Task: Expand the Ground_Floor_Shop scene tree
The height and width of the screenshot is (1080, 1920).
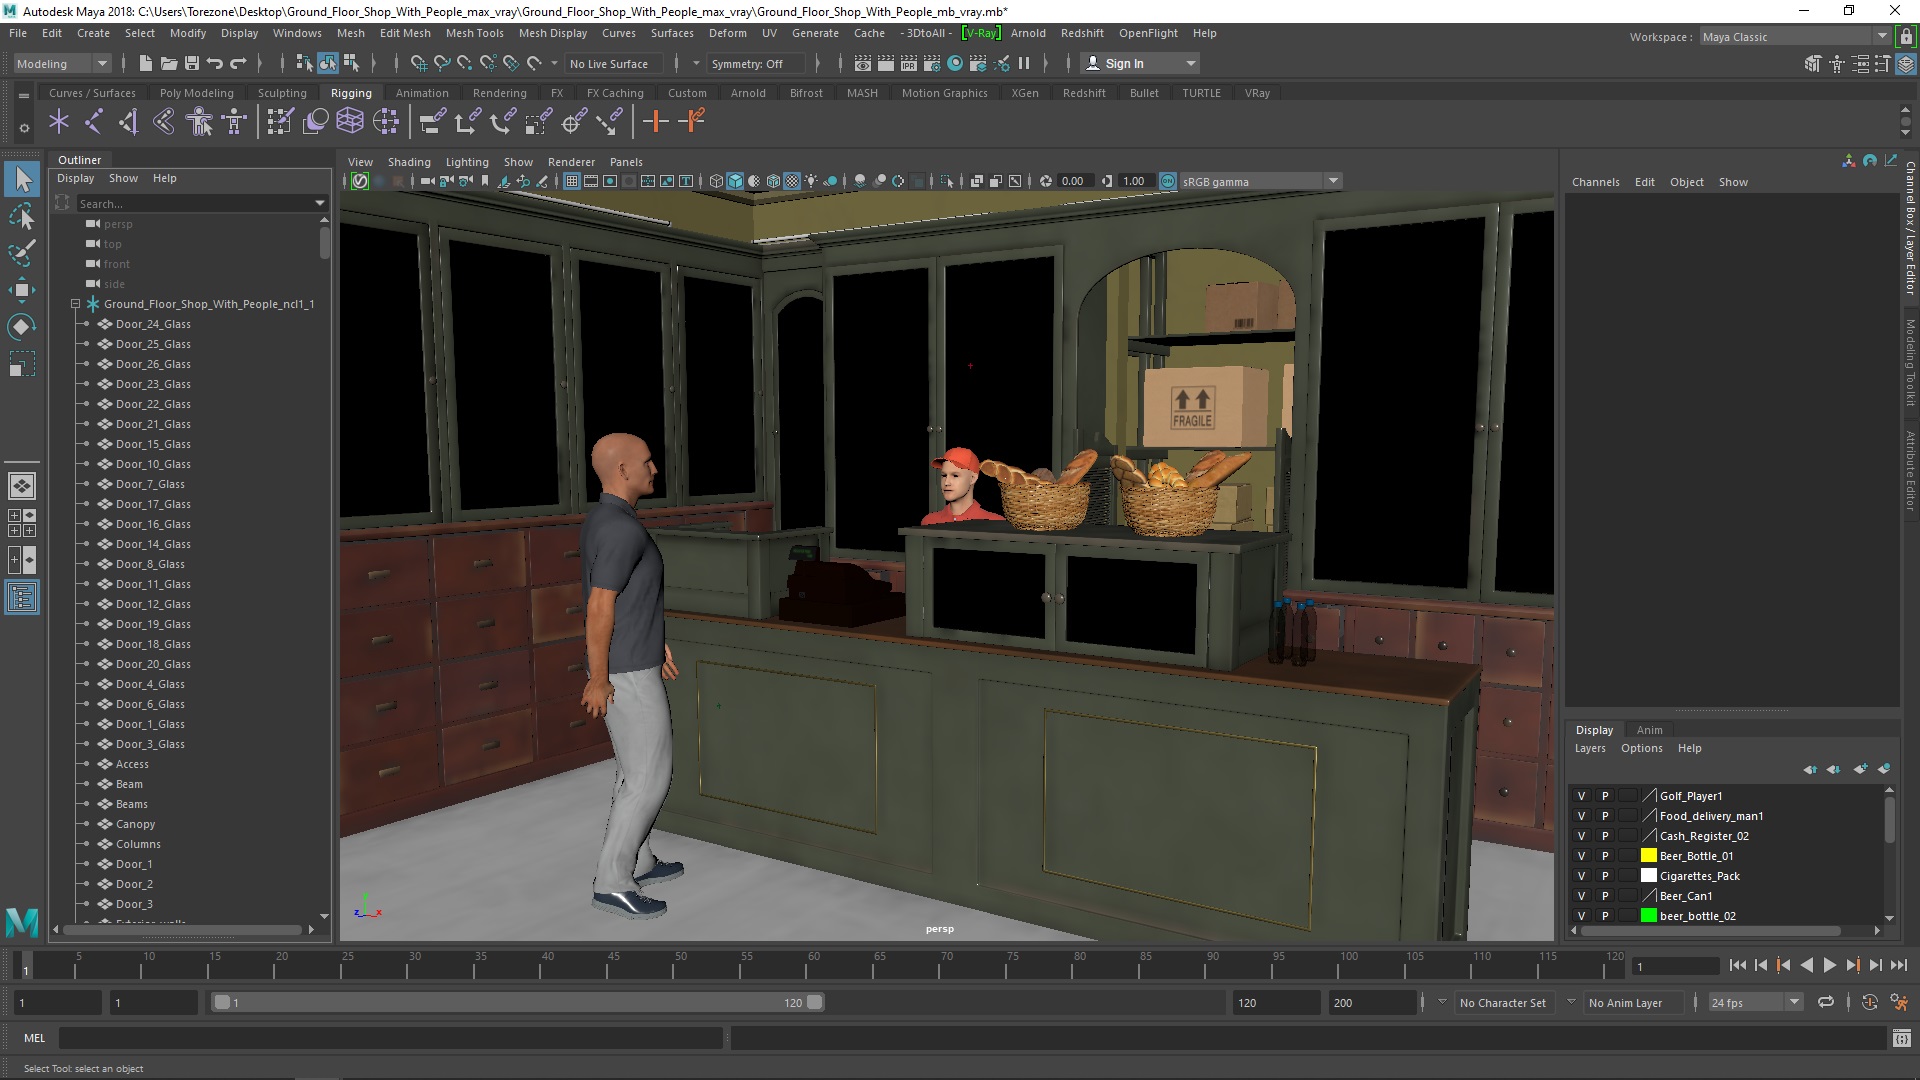Action: pyautogui.click(x=74, y=303)
